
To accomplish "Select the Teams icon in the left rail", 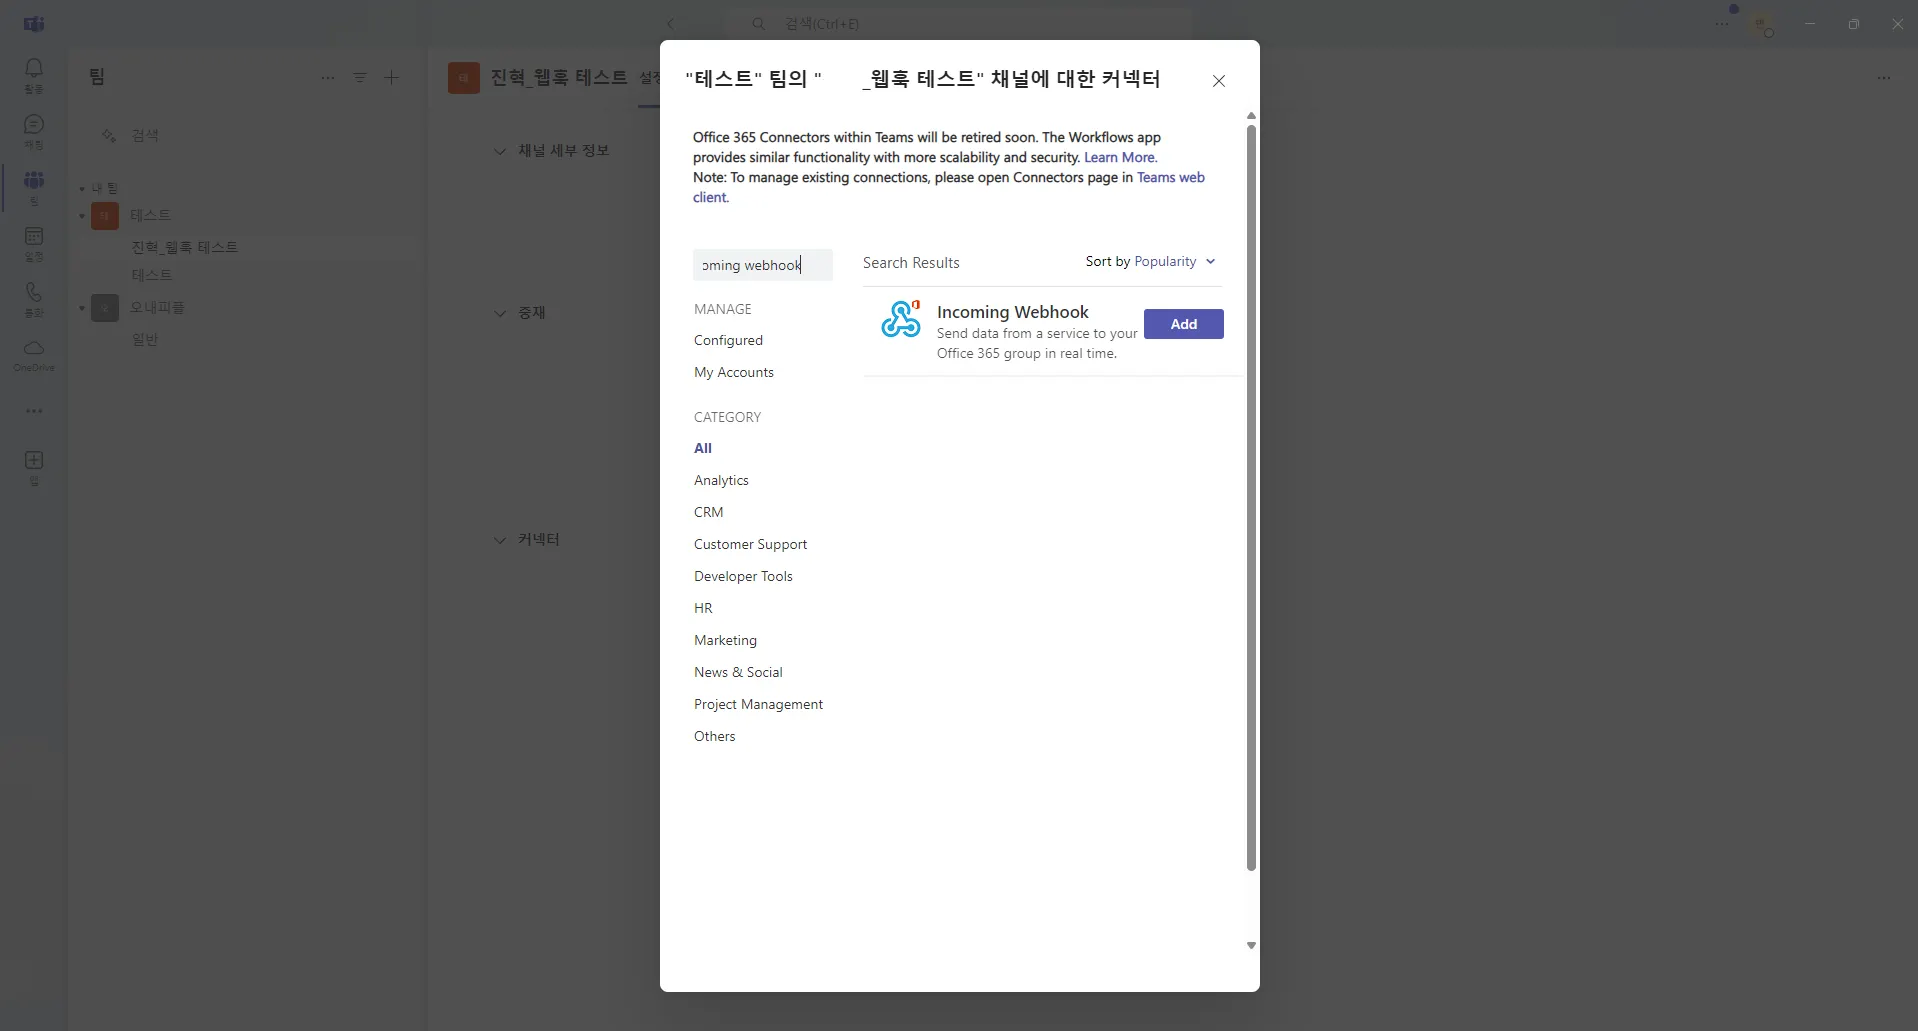I will (x=34, y=187).
